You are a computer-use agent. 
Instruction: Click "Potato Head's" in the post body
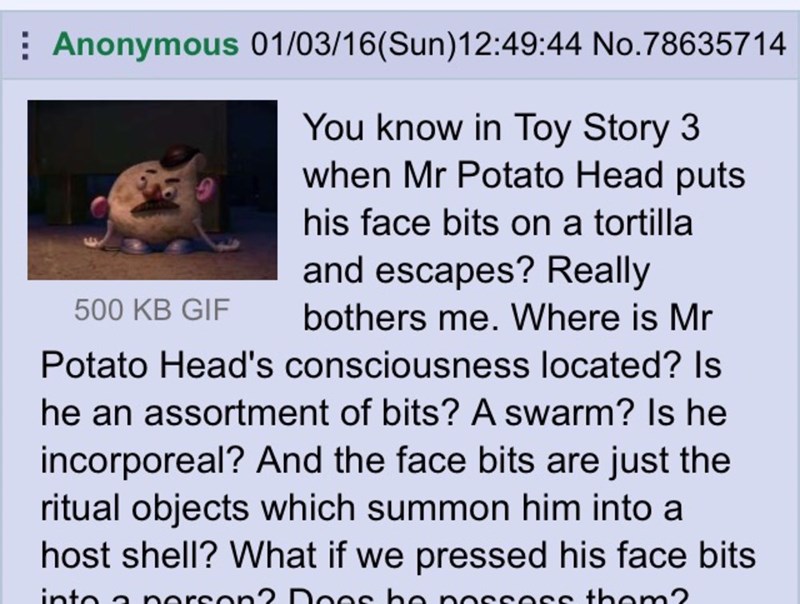pos(157,366)
